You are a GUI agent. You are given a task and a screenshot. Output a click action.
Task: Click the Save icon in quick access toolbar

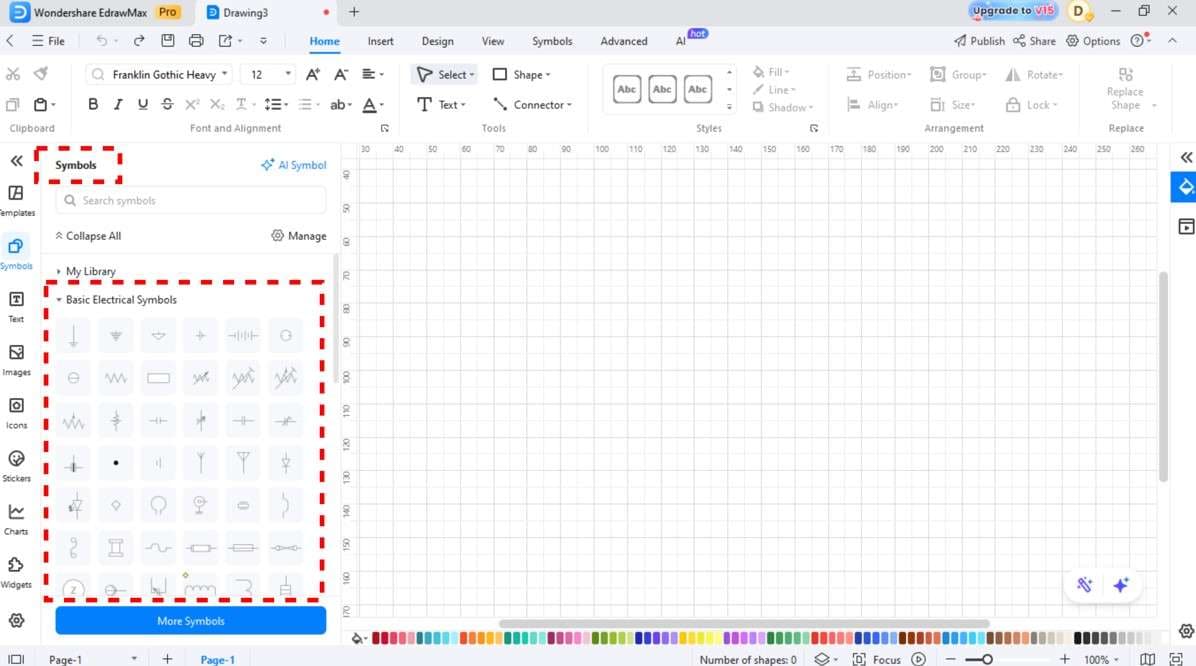pyautogui.click(x=167, y=40)
